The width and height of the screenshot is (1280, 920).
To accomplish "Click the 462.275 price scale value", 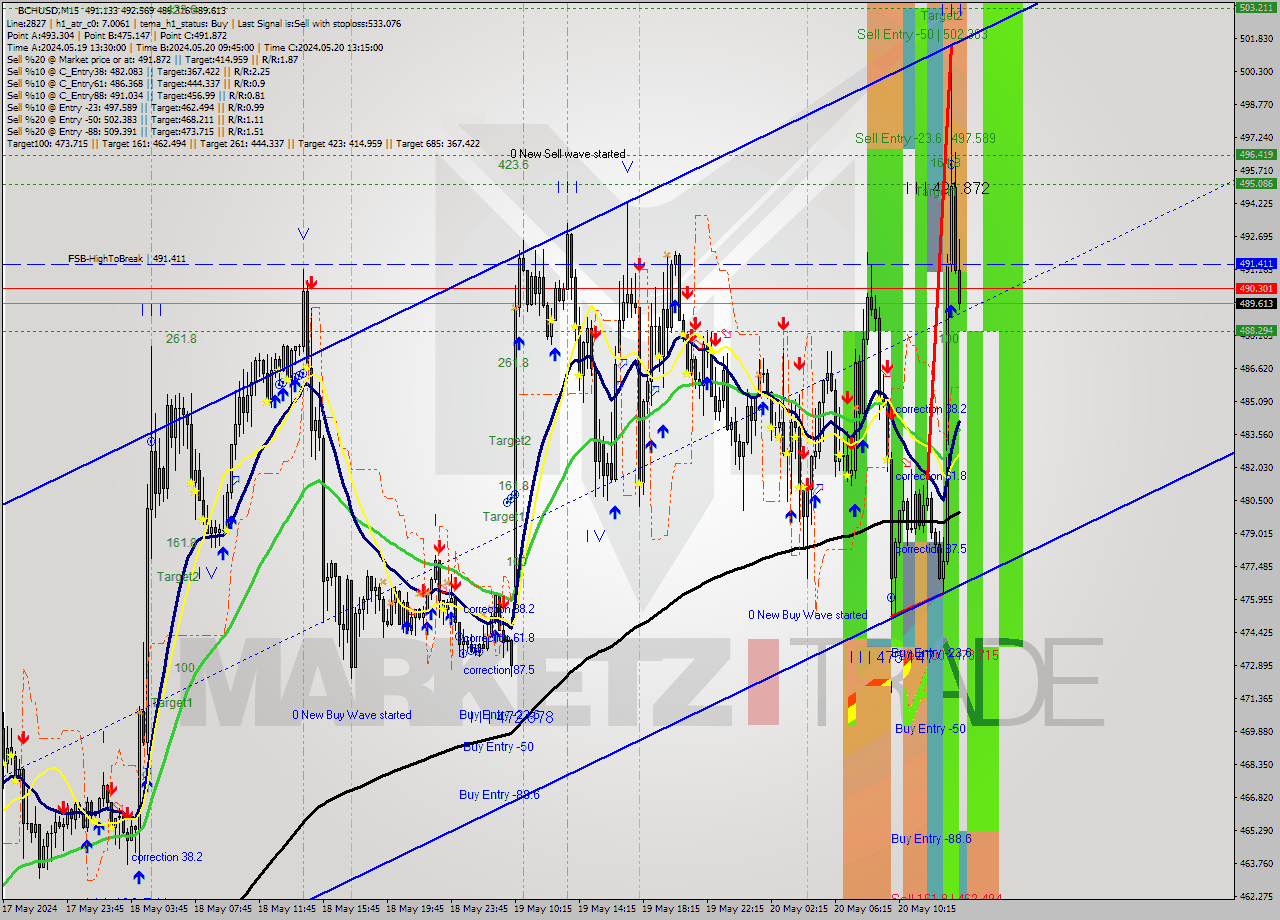I will [x=1255, y=896].
